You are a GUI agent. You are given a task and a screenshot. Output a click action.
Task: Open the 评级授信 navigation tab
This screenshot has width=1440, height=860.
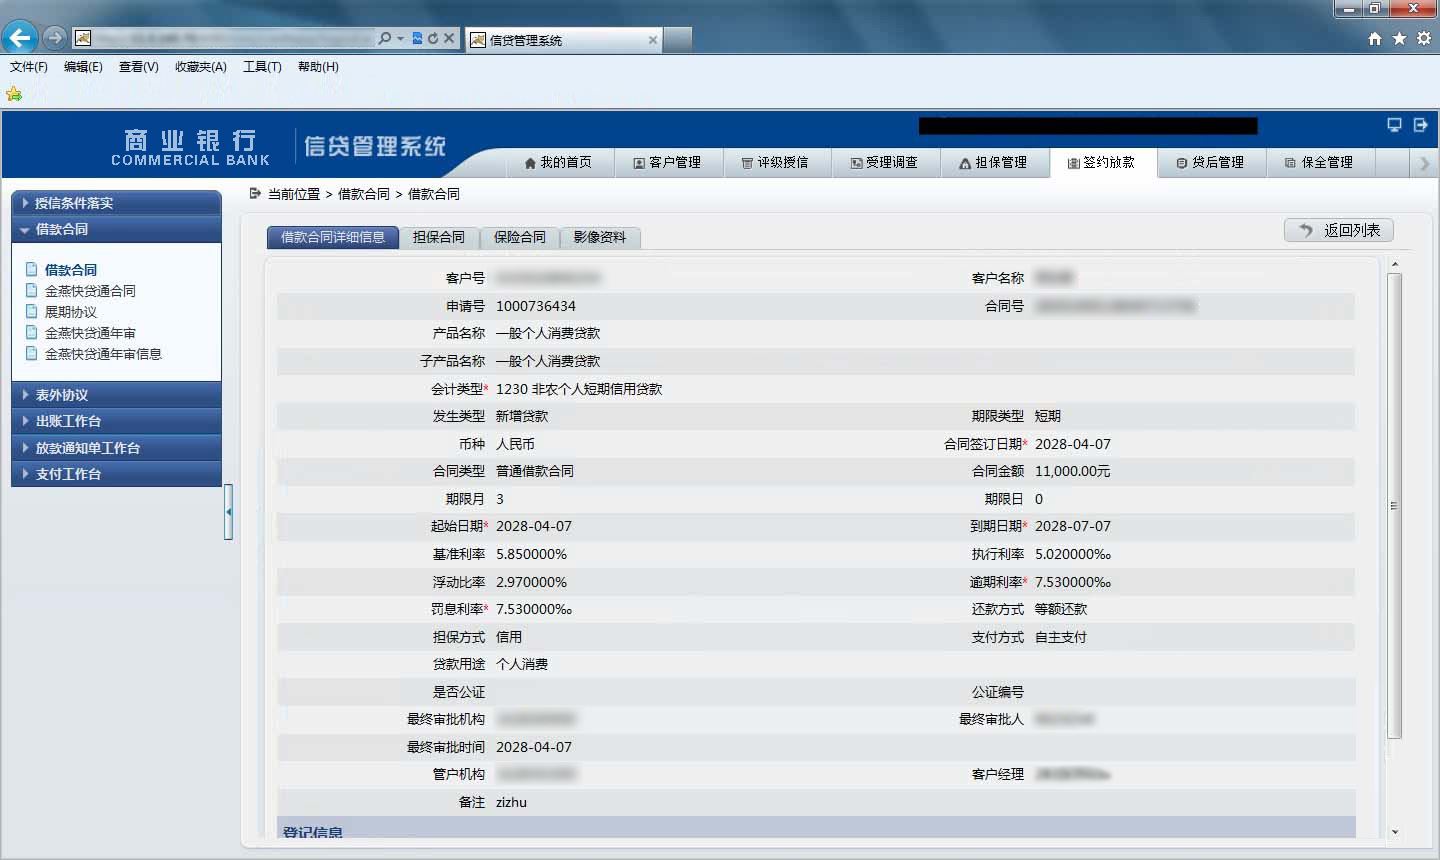point(775,162)
